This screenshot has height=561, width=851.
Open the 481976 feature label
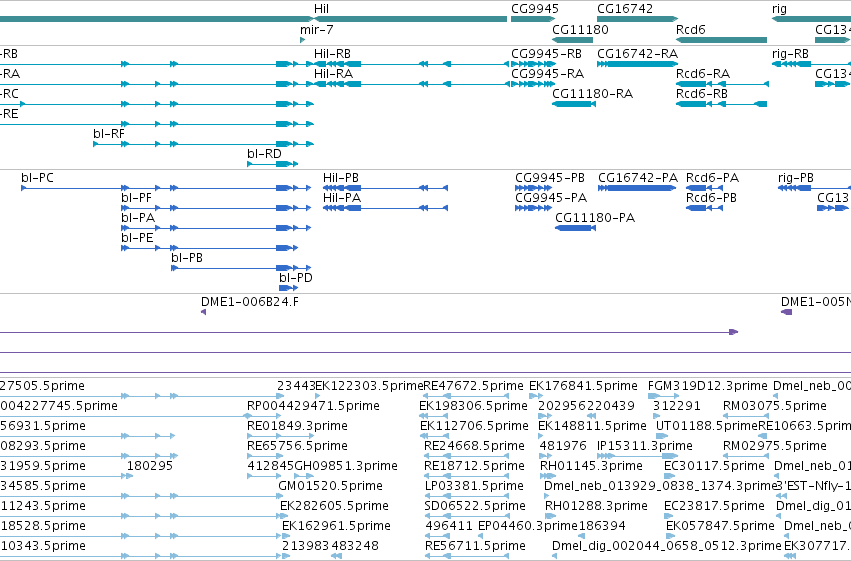click(x=563, y=446)
